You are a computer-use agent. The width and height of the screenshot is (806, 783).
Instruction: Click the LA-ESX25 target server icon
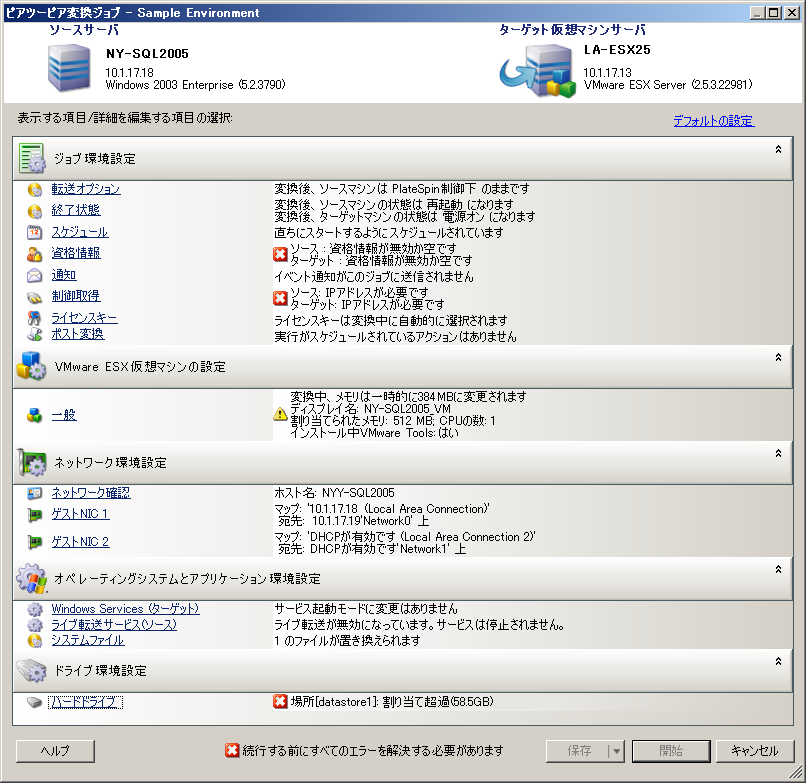click(538, 71)
